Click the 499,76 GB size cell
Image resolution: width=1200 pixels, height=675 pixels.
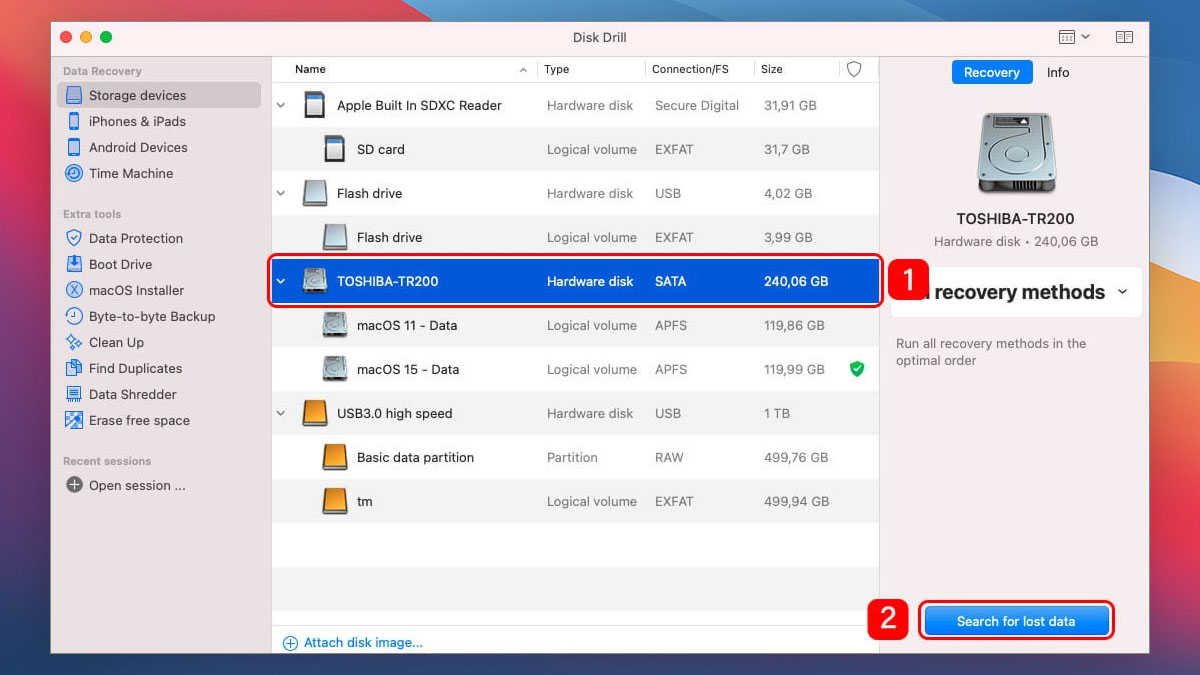coord(796,457)
